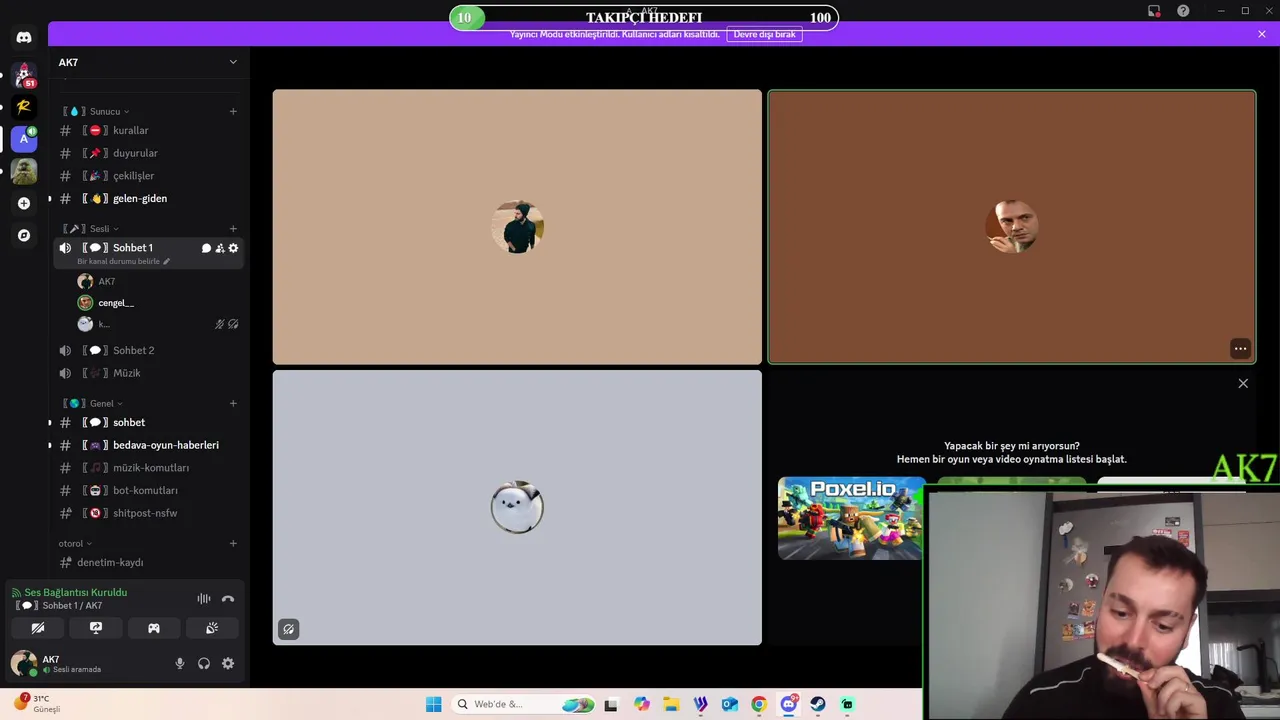1280x720 pixels.
Task: Add a server with plus icon
Action: (24, 203)
